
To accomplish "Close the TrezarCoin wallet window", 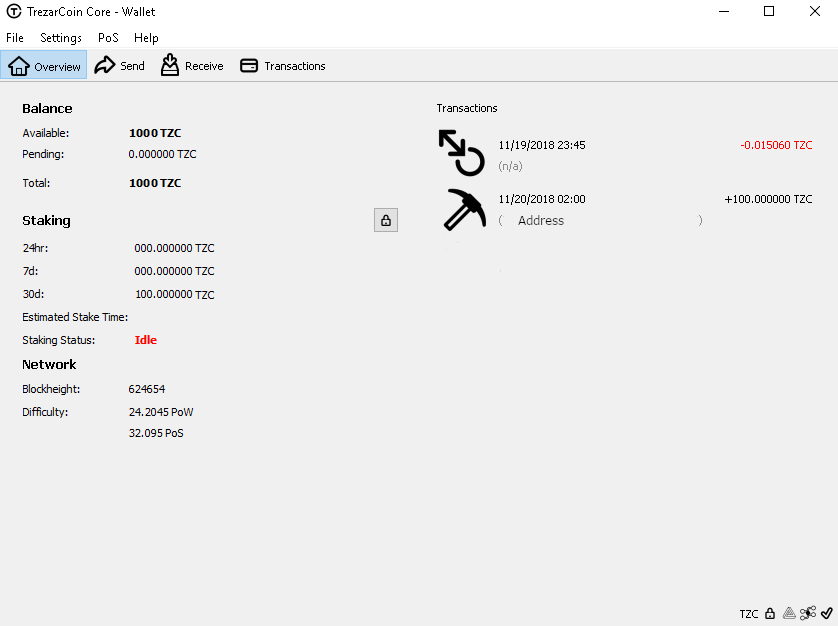I will click(814, 11).
